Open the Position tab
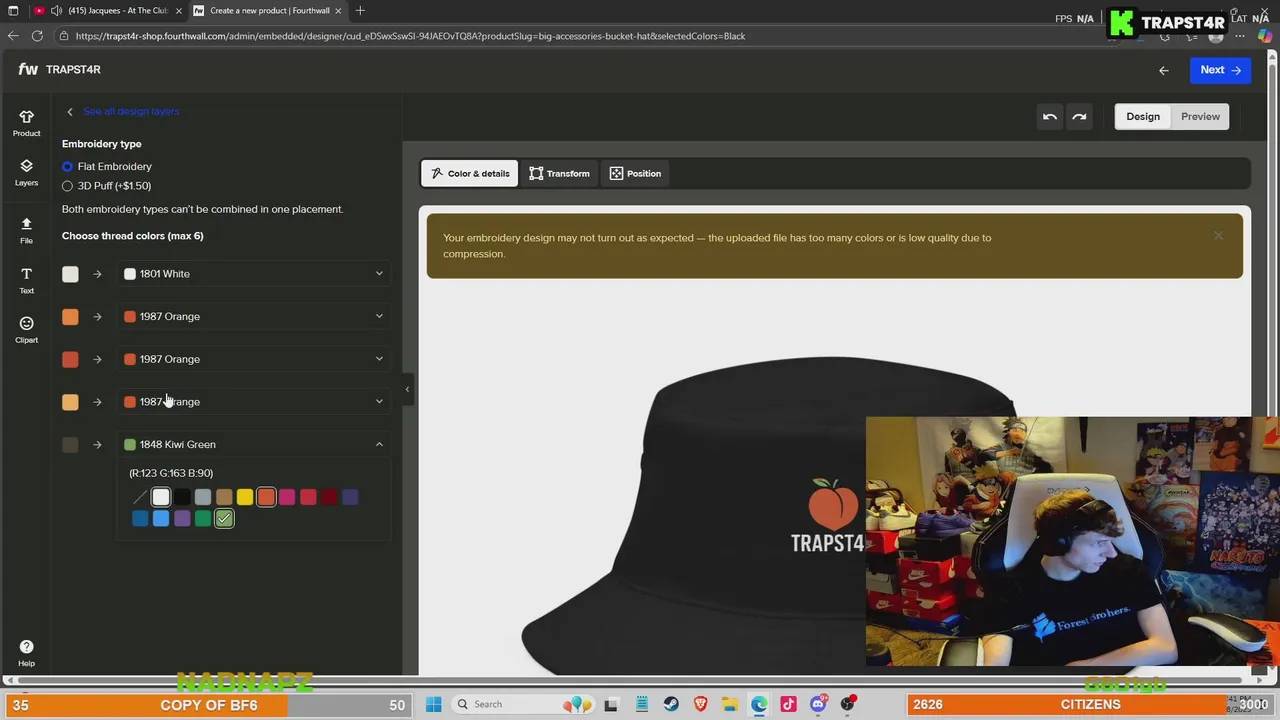The image size is (1280, 720). (635, 174)
